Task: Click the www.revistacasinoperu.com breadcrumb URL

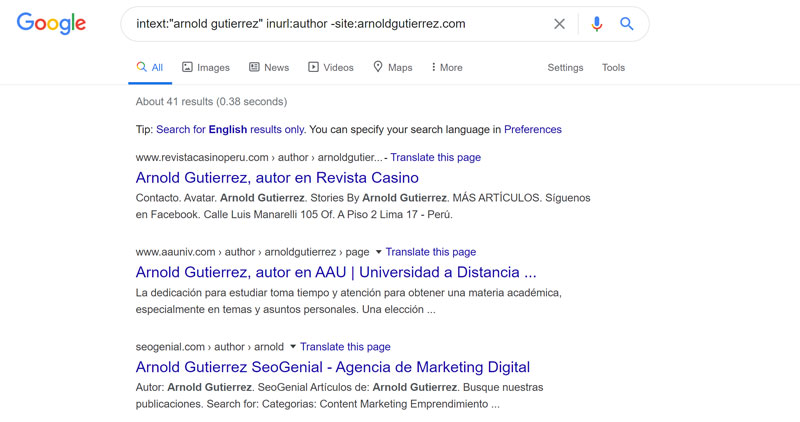Action: click(x=259, y=157)
